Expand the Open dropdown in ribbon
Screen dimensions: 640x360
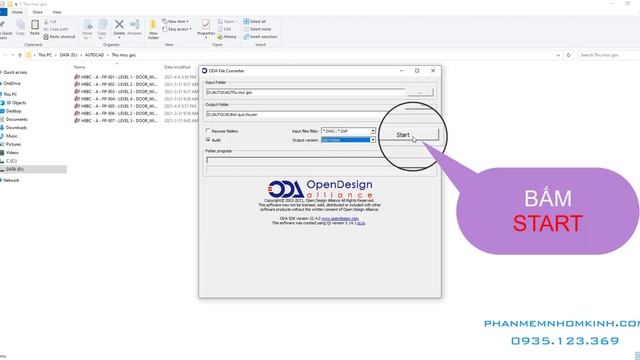coord(236,21)
